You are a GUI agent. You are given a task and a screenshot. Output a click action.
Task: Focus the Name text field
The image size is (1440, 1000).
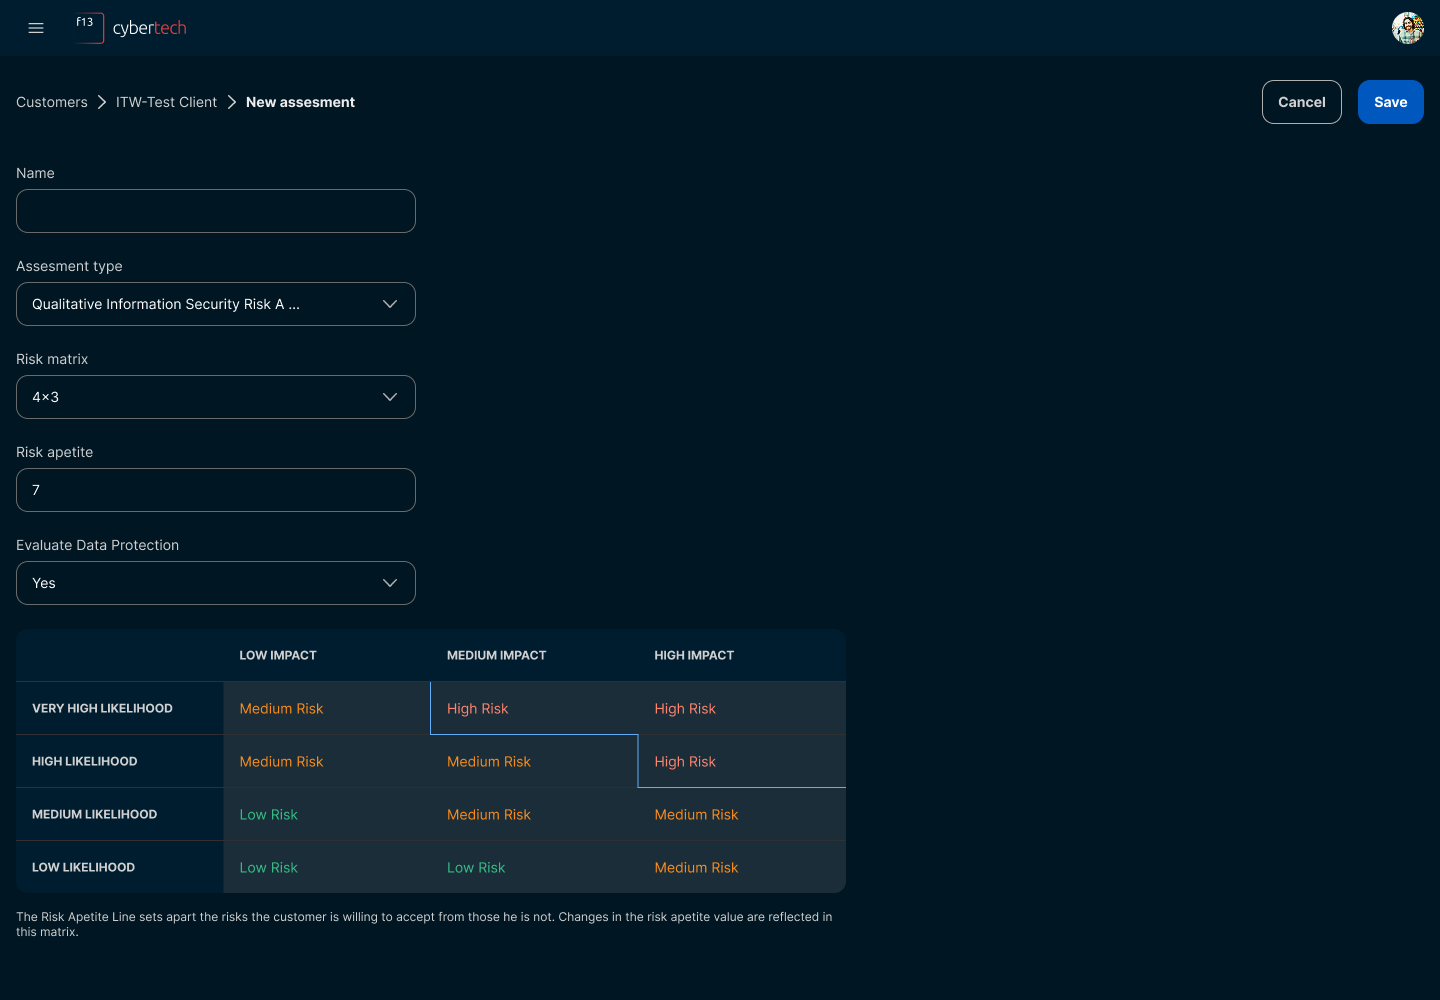pyautogui.click(x=216, y=211)
